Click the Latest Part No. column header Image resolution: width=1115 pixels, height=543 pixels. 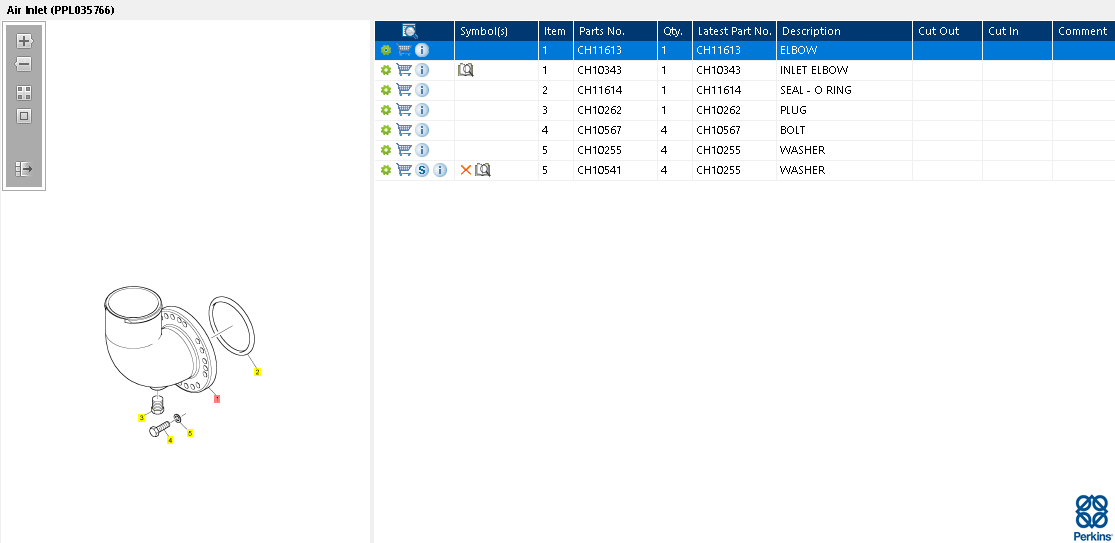(x=734, y=31)
